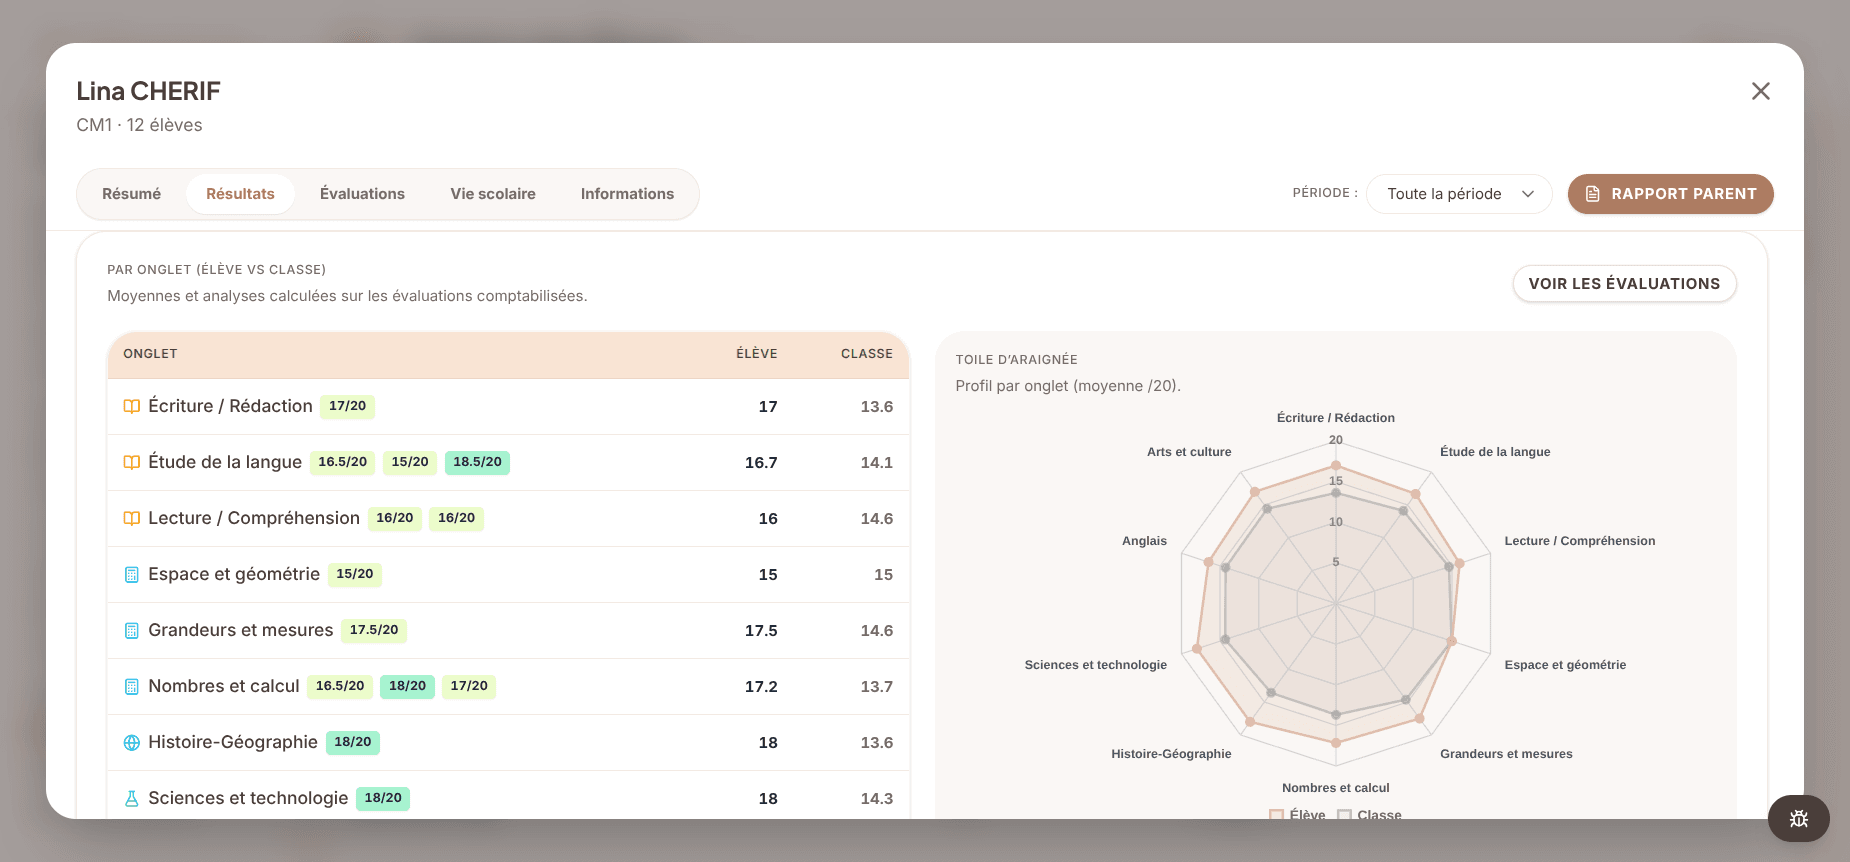Open the Vie scolaire tab
Viewport: 1850px width, 862px height.
click(493, 194)
